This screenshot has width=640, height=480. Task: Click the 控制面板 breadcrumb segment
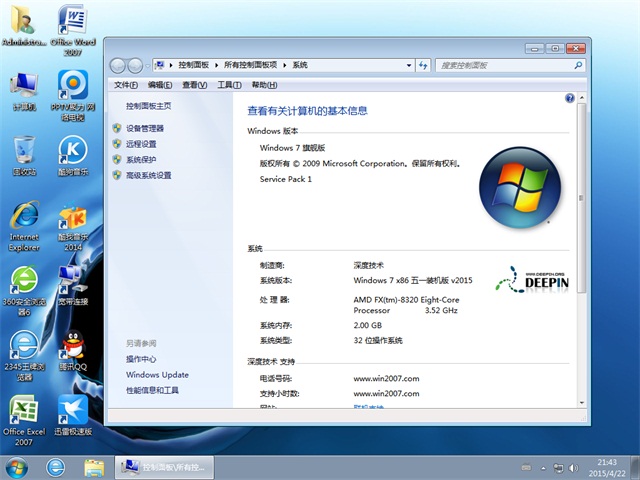point(193,65)
